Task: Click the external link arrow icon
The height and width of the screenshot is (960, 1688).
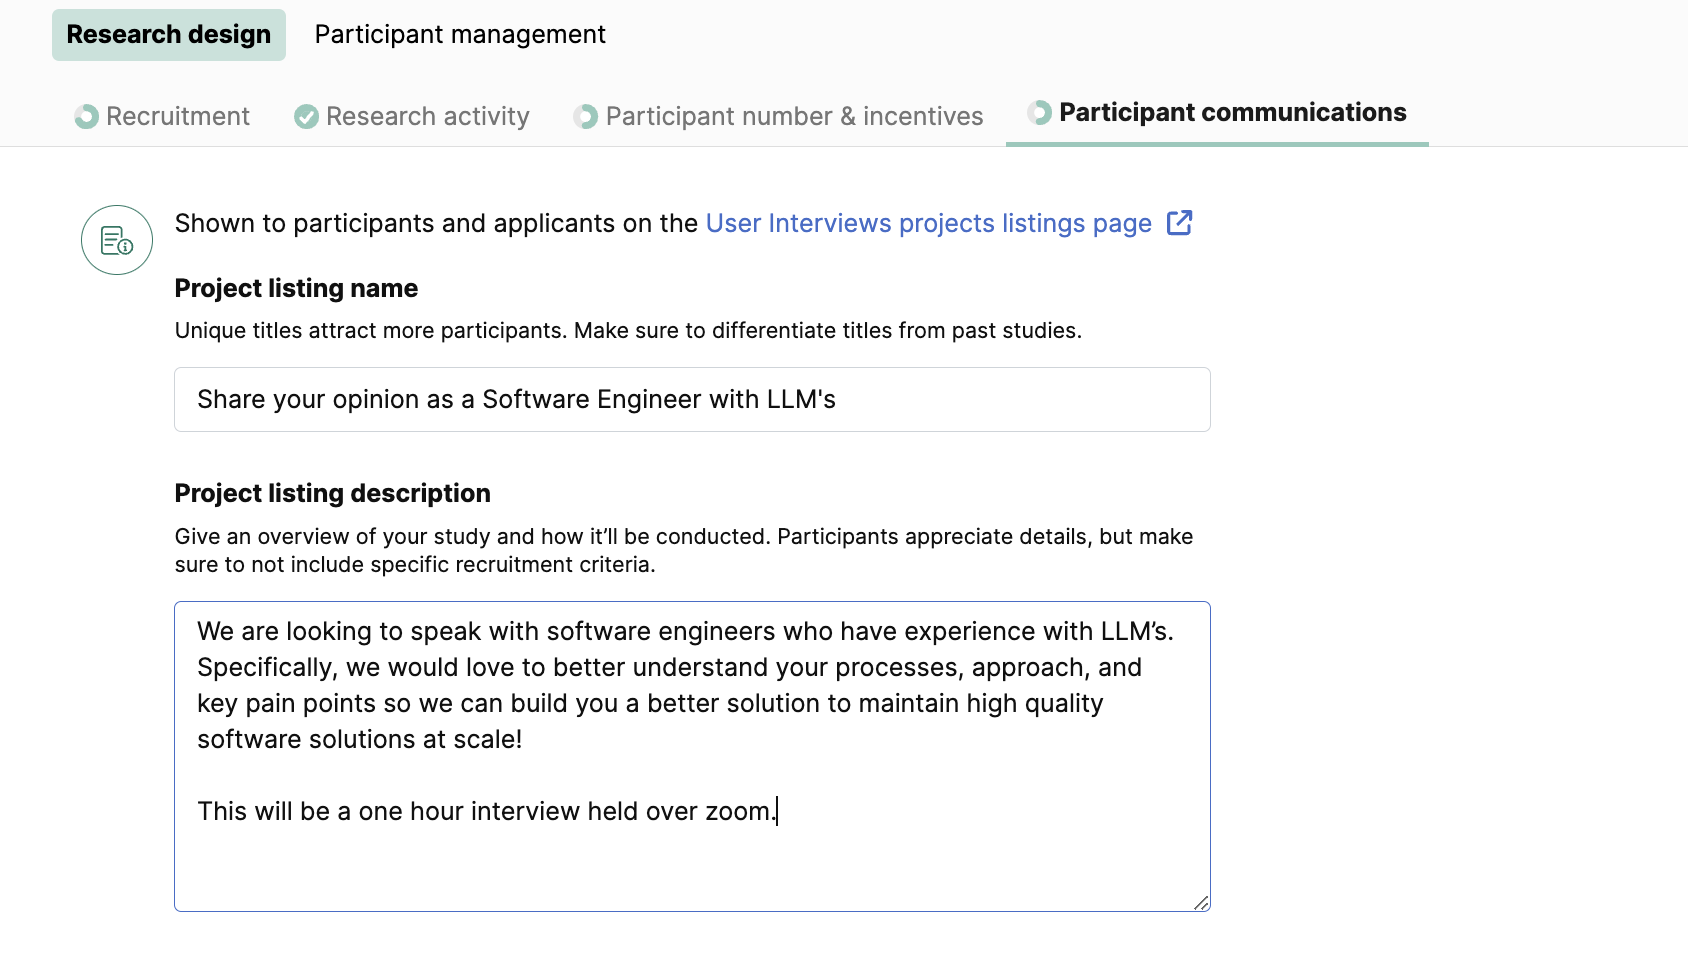Action: (1180, 222)
